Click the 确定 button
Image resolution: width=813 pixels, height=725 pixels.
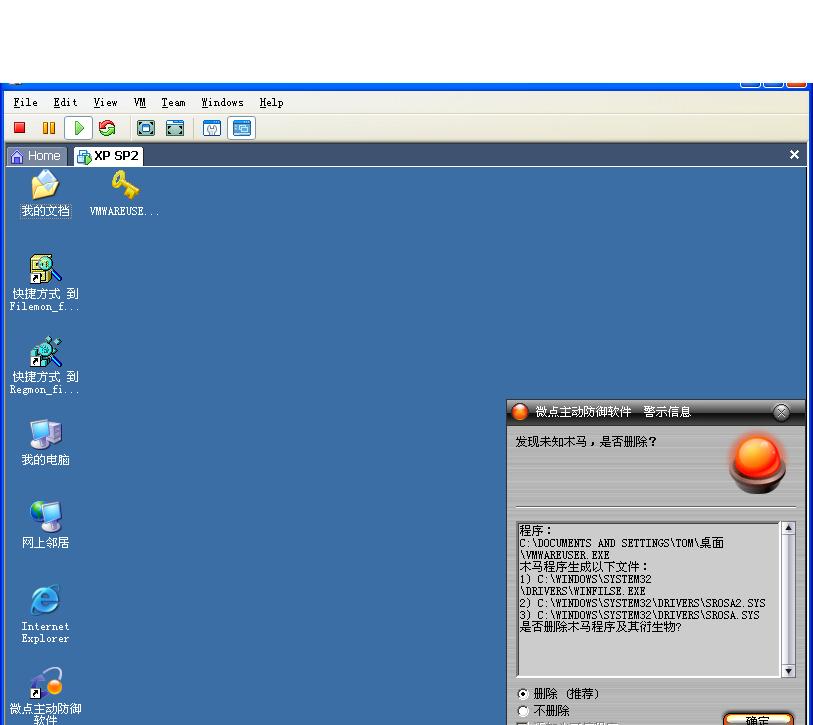pos(758,719)
